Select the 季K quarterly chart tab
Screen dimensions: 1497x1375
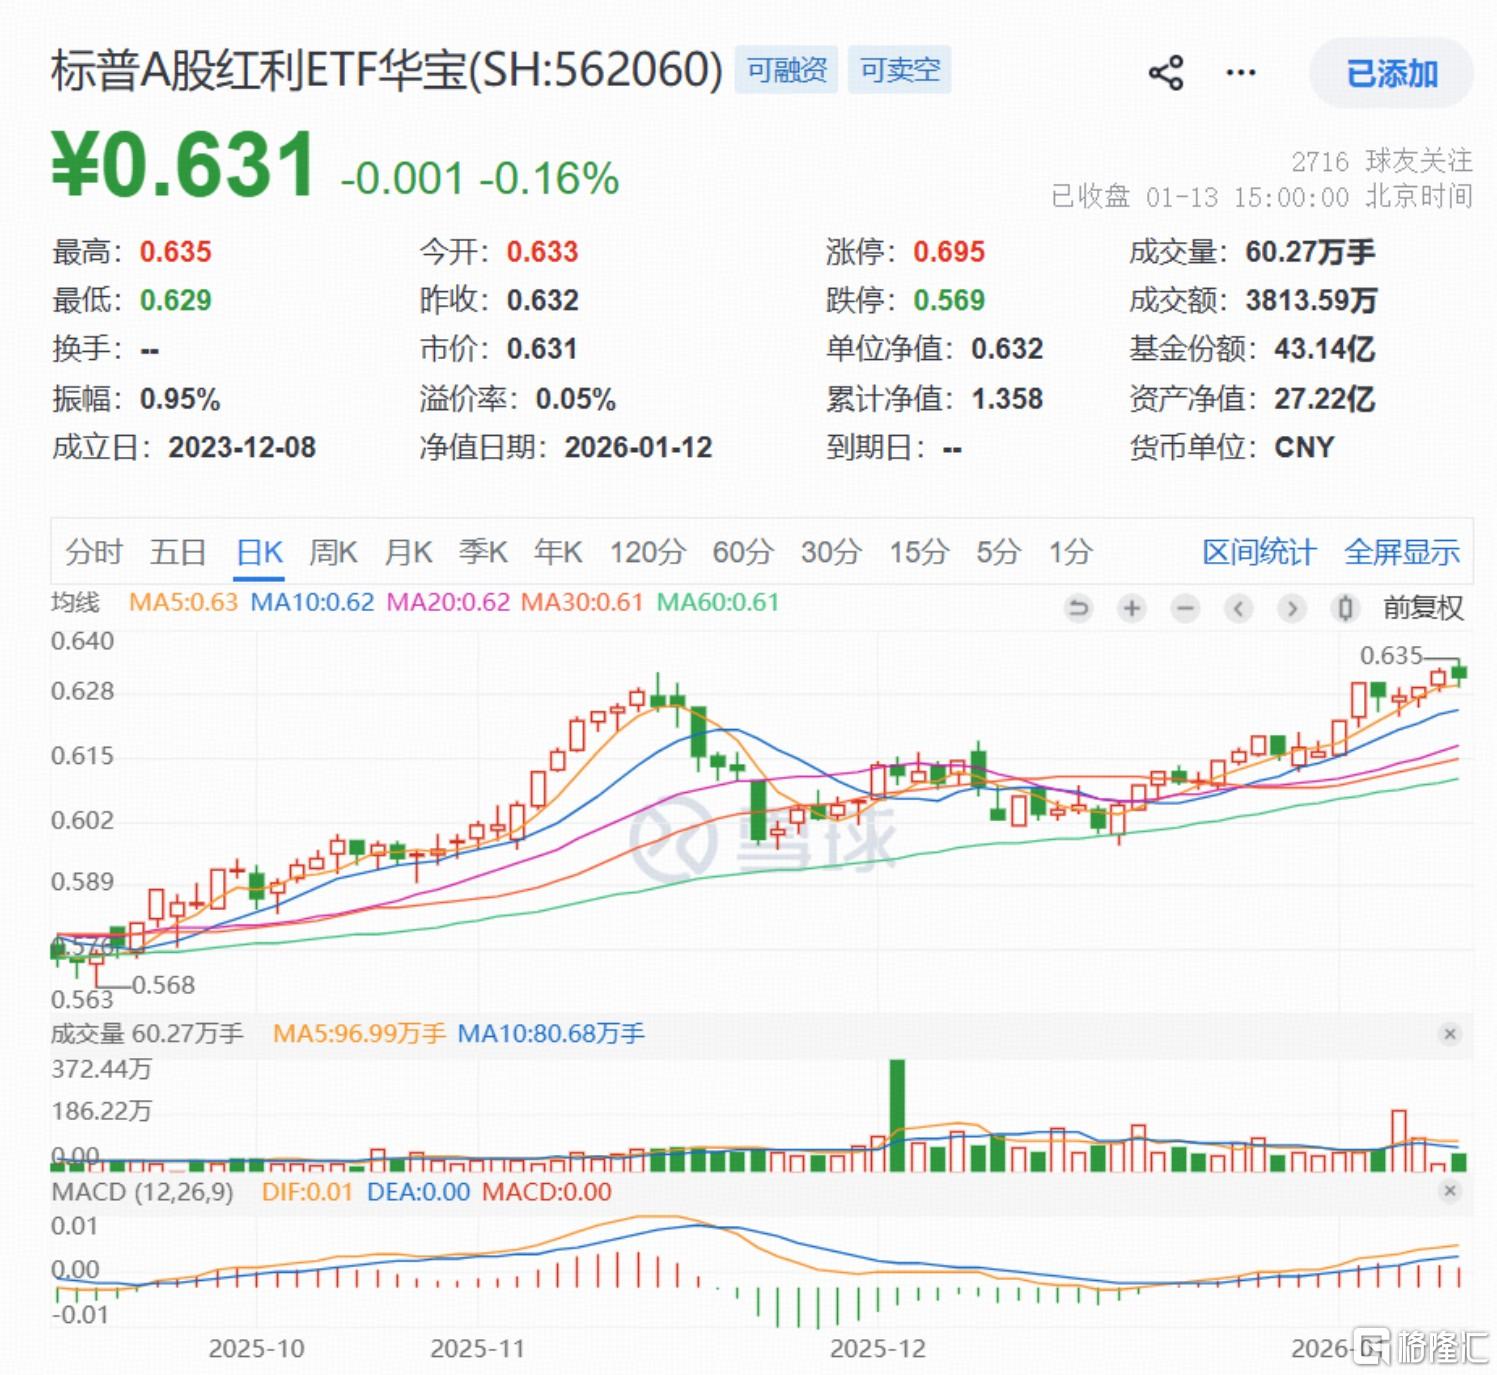click(483, 552)
